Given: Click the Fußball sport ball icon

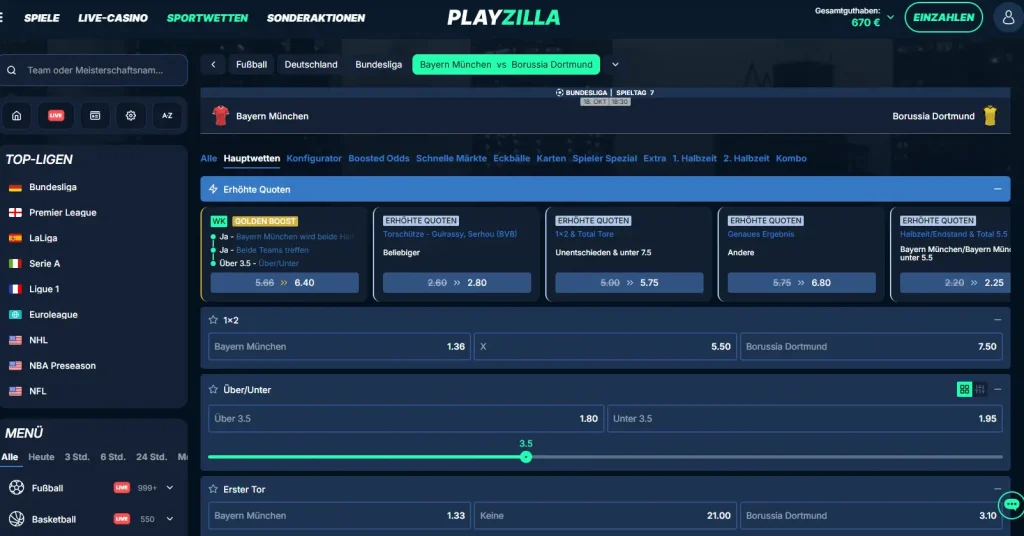Looking at the screenshot, I should [x=16, y=488].
